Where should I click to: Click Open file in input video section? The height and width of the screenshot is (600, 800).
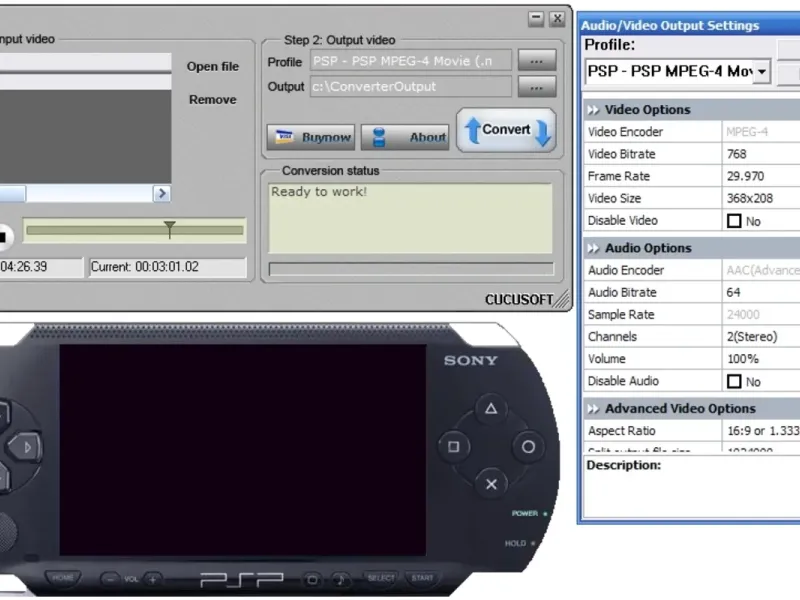pos(213,66)
